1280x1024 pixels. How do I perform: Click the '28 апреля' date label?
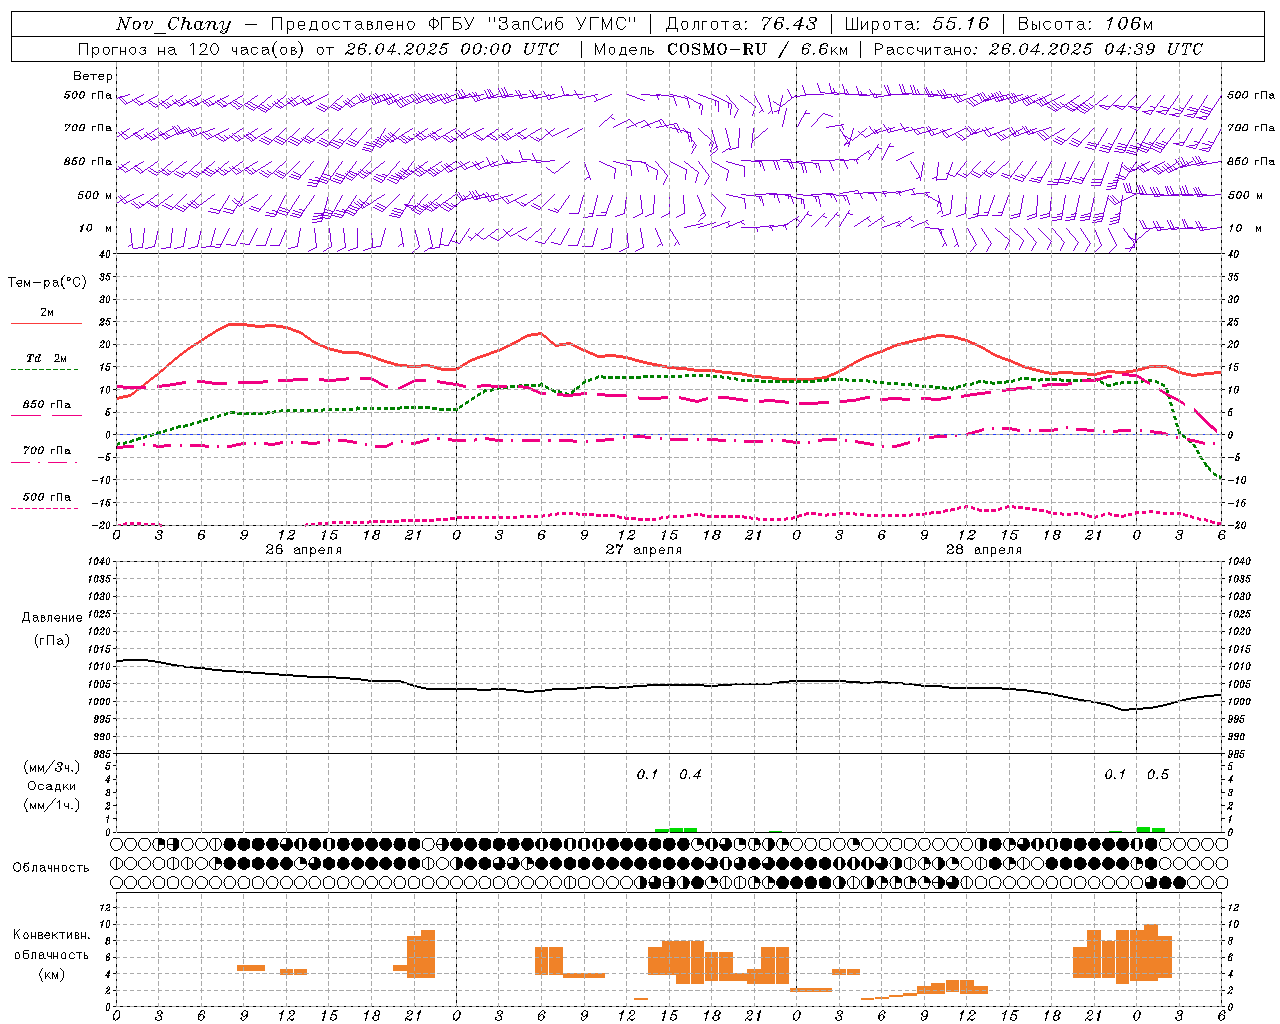pyautogui.click(x=984, y=550)
